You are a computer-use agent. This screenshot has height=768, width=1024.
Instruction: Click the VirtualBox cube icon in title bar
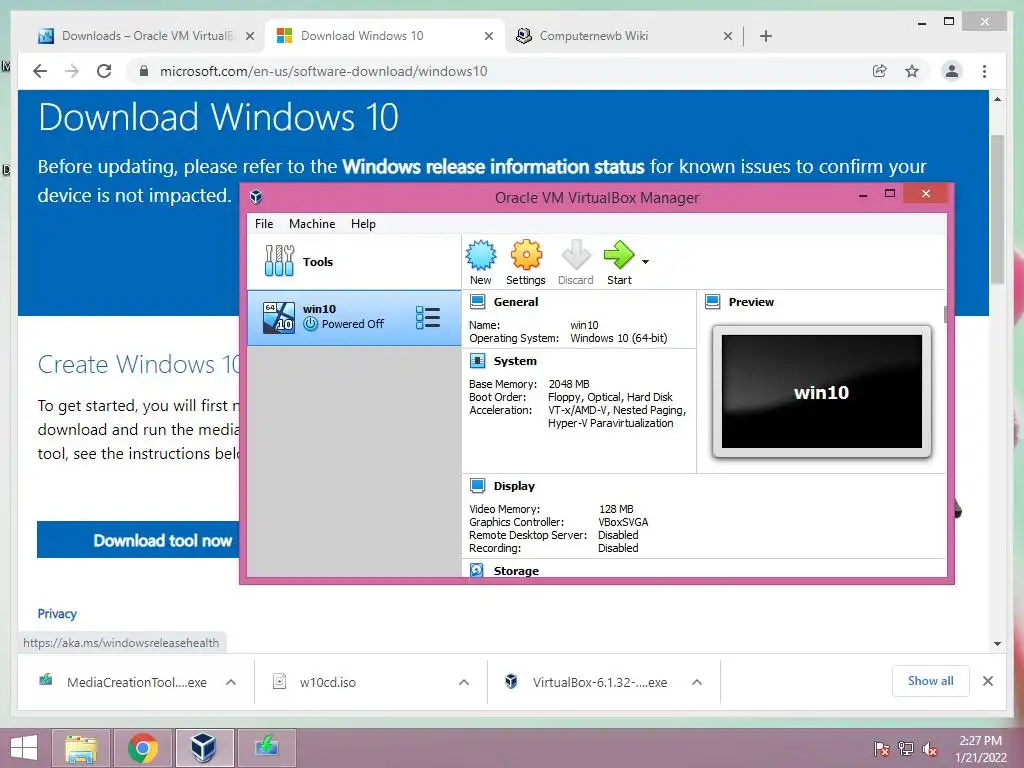257,197
